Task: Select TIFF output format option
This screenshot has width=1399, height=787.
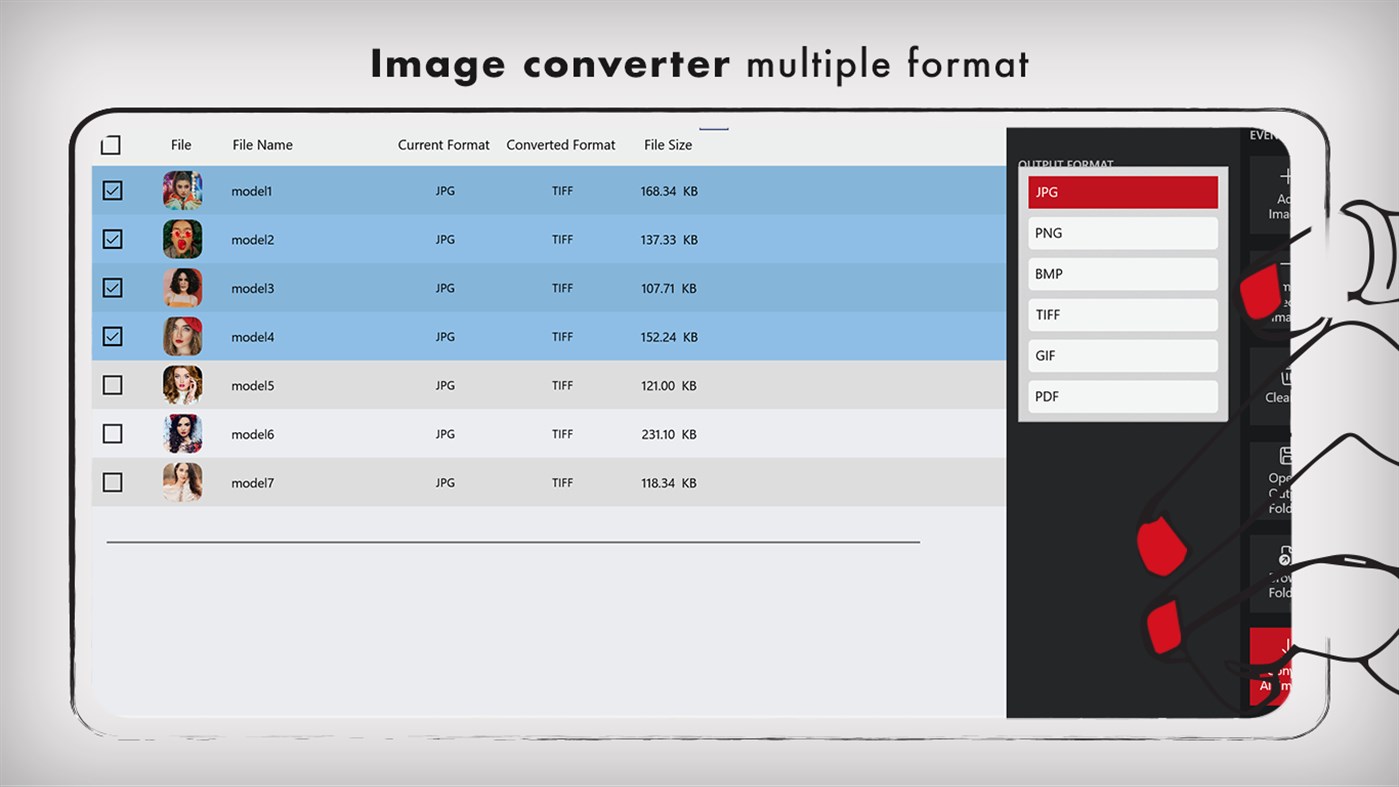Action: pos(1122,314)
